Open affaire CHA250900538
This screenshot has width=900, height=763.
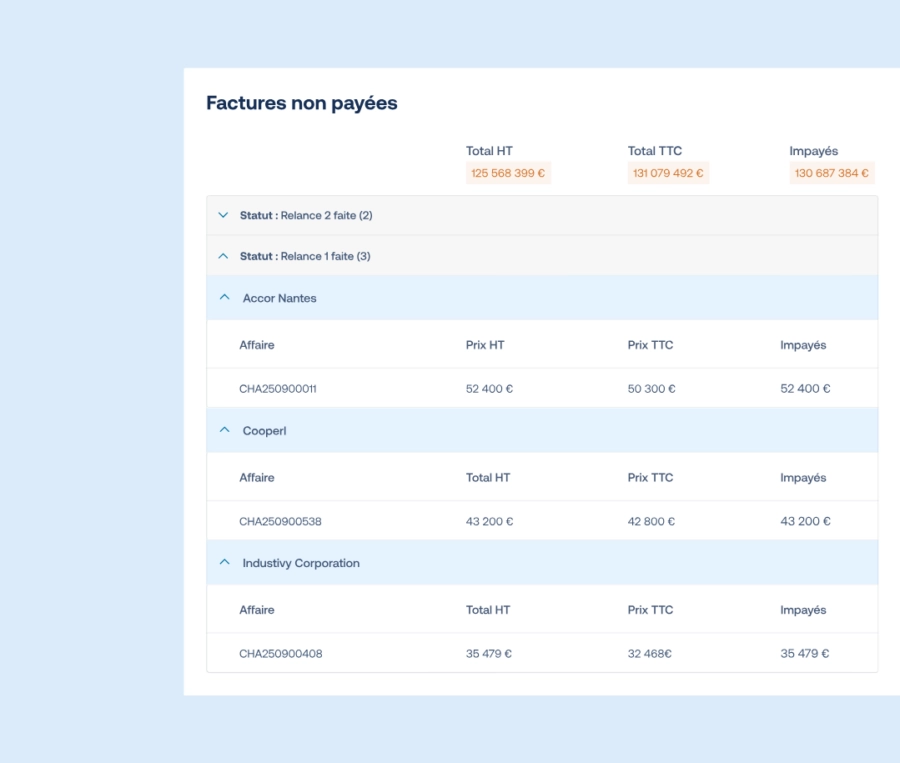click(x=280, y=521)
